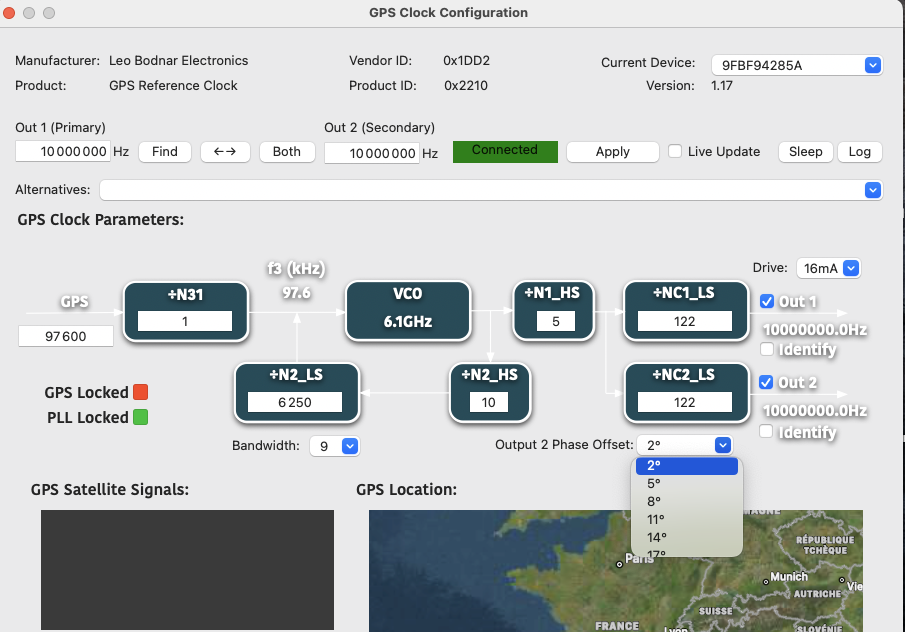Click the Both button
This screenshot has width=905, height=632.
(x=287, y=152)
